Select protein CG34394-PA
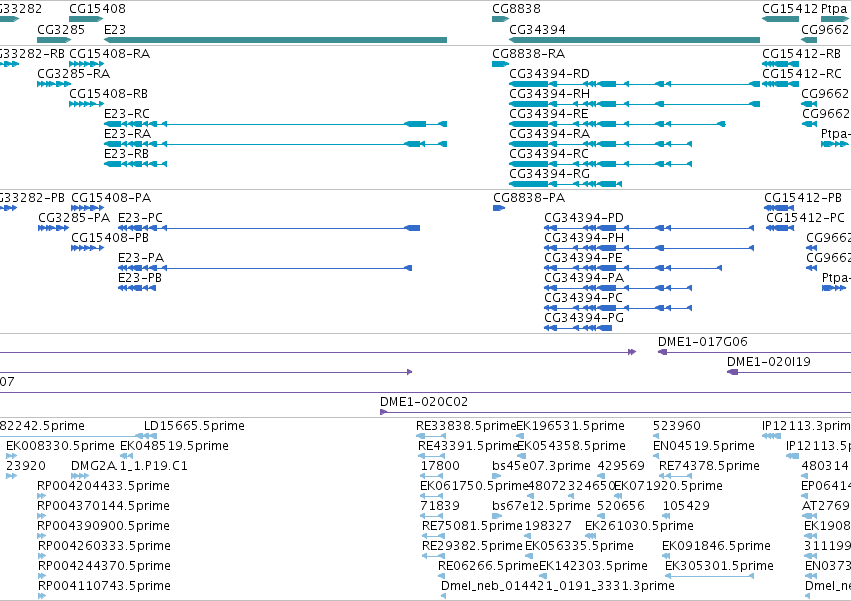The height and width of the screenshot is (601, 851). (x=584, y=278)
